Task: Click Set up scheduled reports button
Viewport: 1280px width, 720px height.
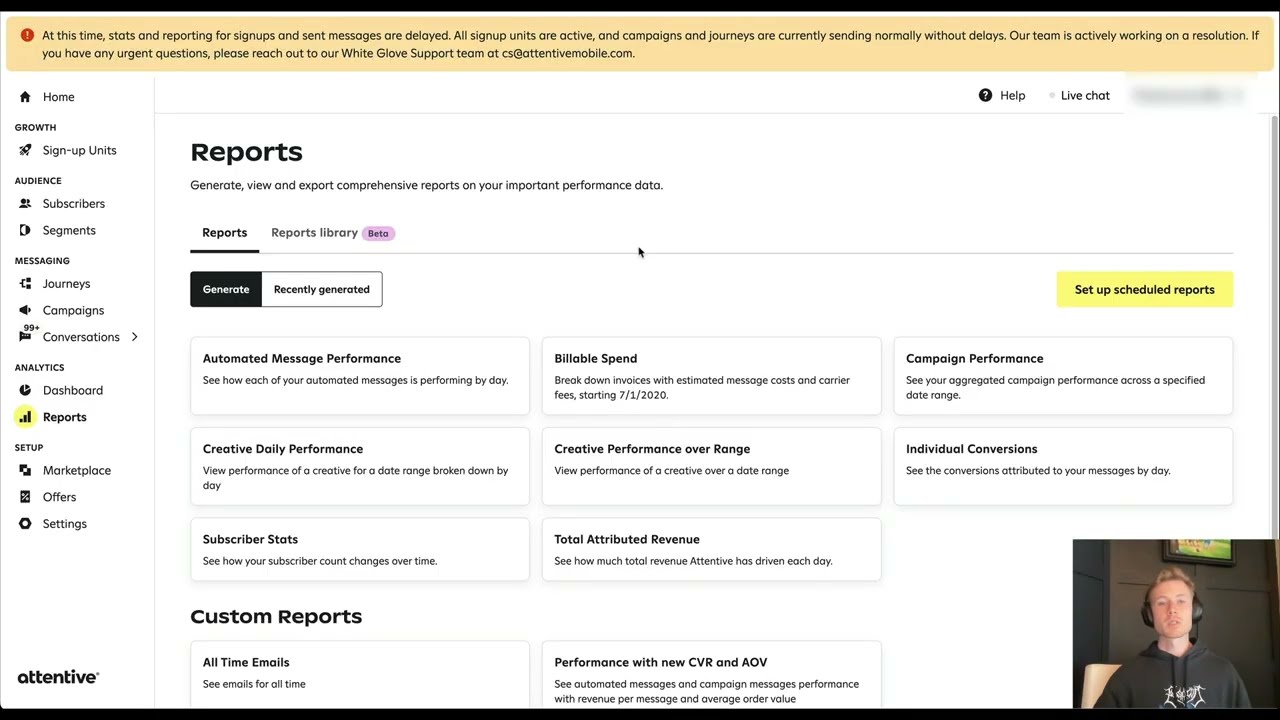Action: pos(1144,290)
